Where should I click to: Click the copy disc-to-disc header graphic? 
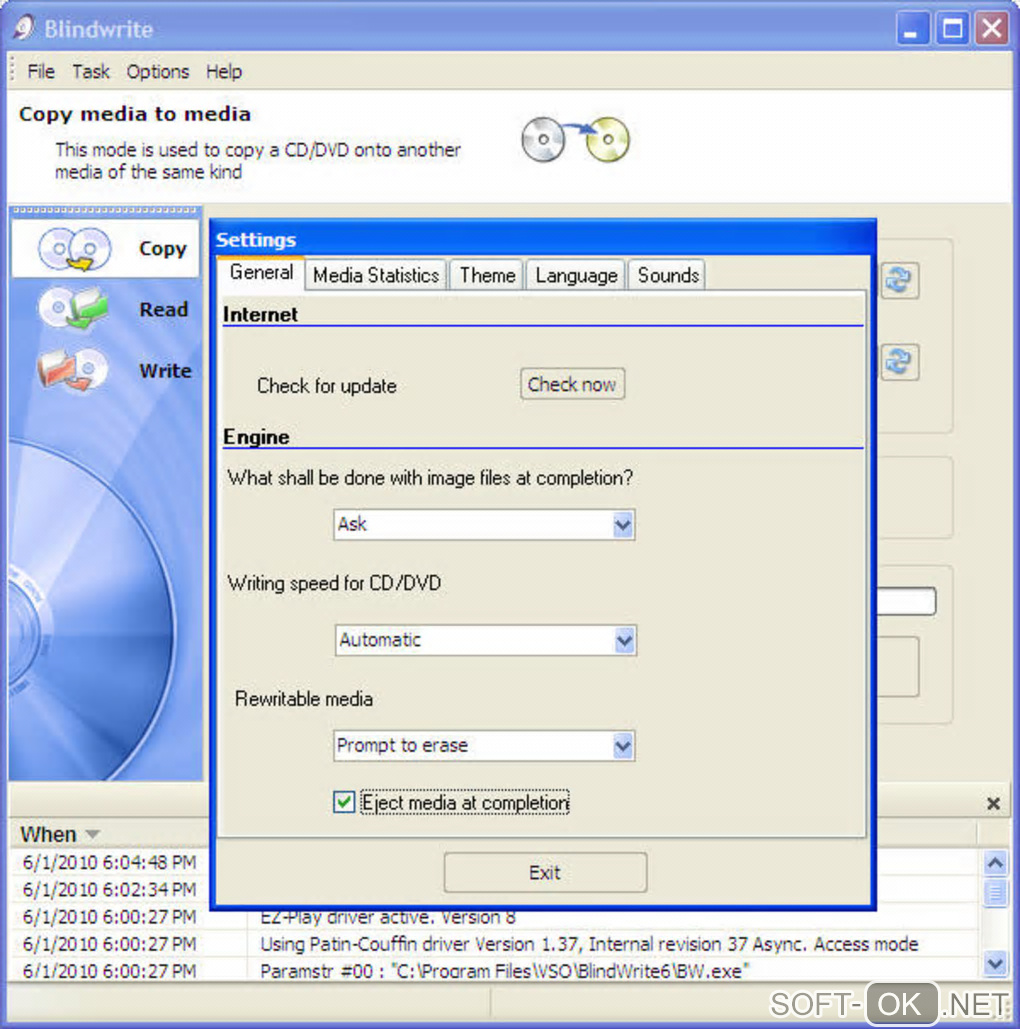pos(575,139)
